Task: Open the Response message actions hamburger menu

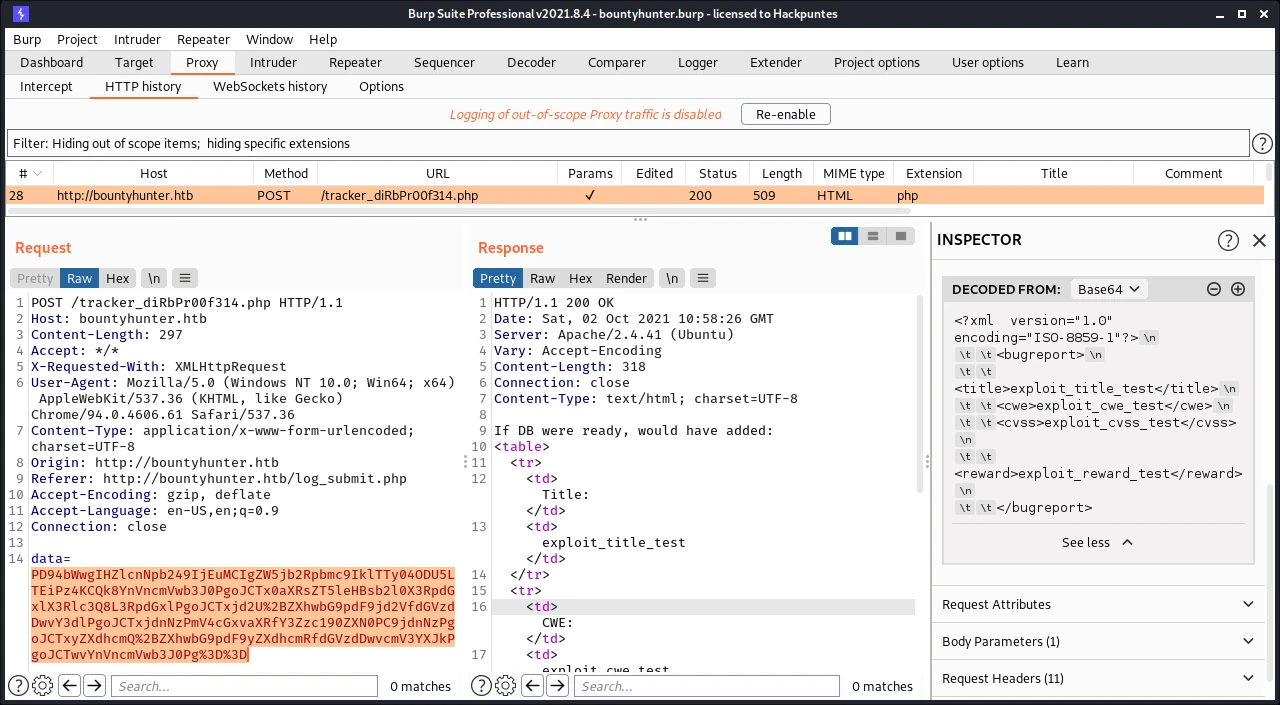Action: click(703, 278)
